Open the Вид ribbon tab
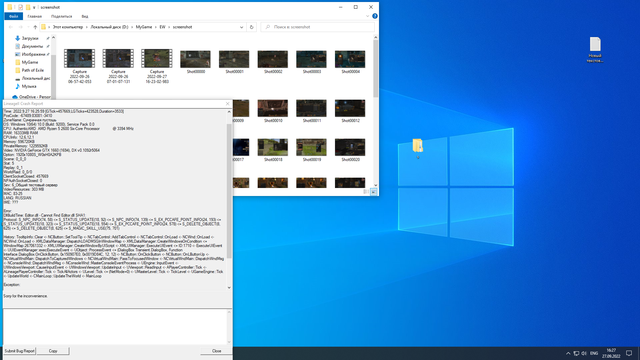 pyautogui.click(x=85, y=16)
